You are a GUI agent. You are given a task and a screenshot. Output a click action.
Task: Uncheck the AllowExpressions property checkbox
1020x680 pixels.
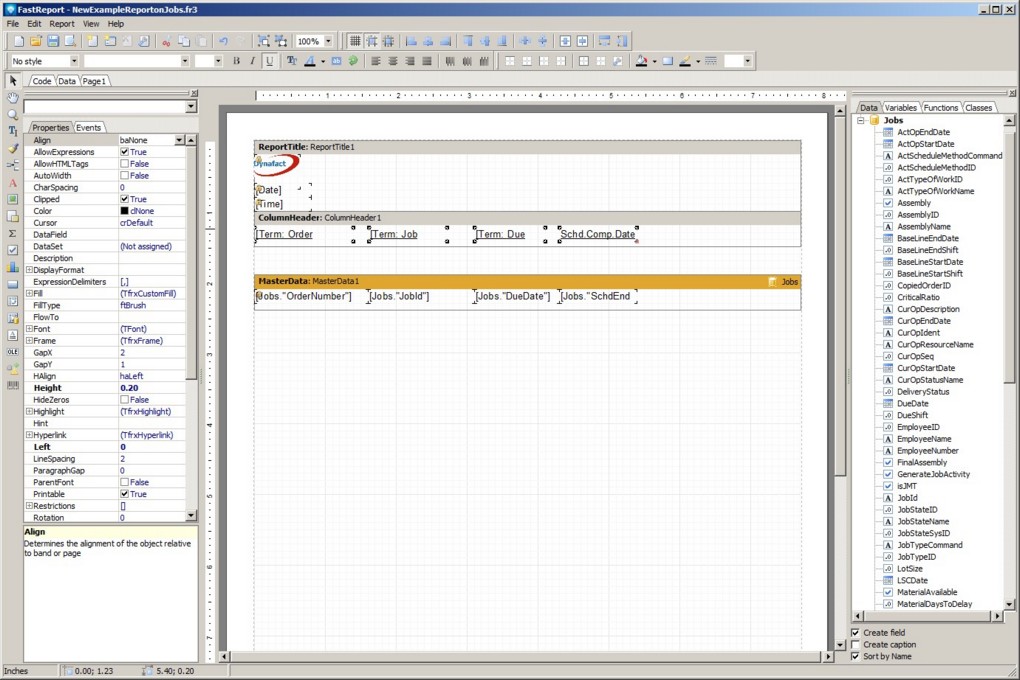125,152
